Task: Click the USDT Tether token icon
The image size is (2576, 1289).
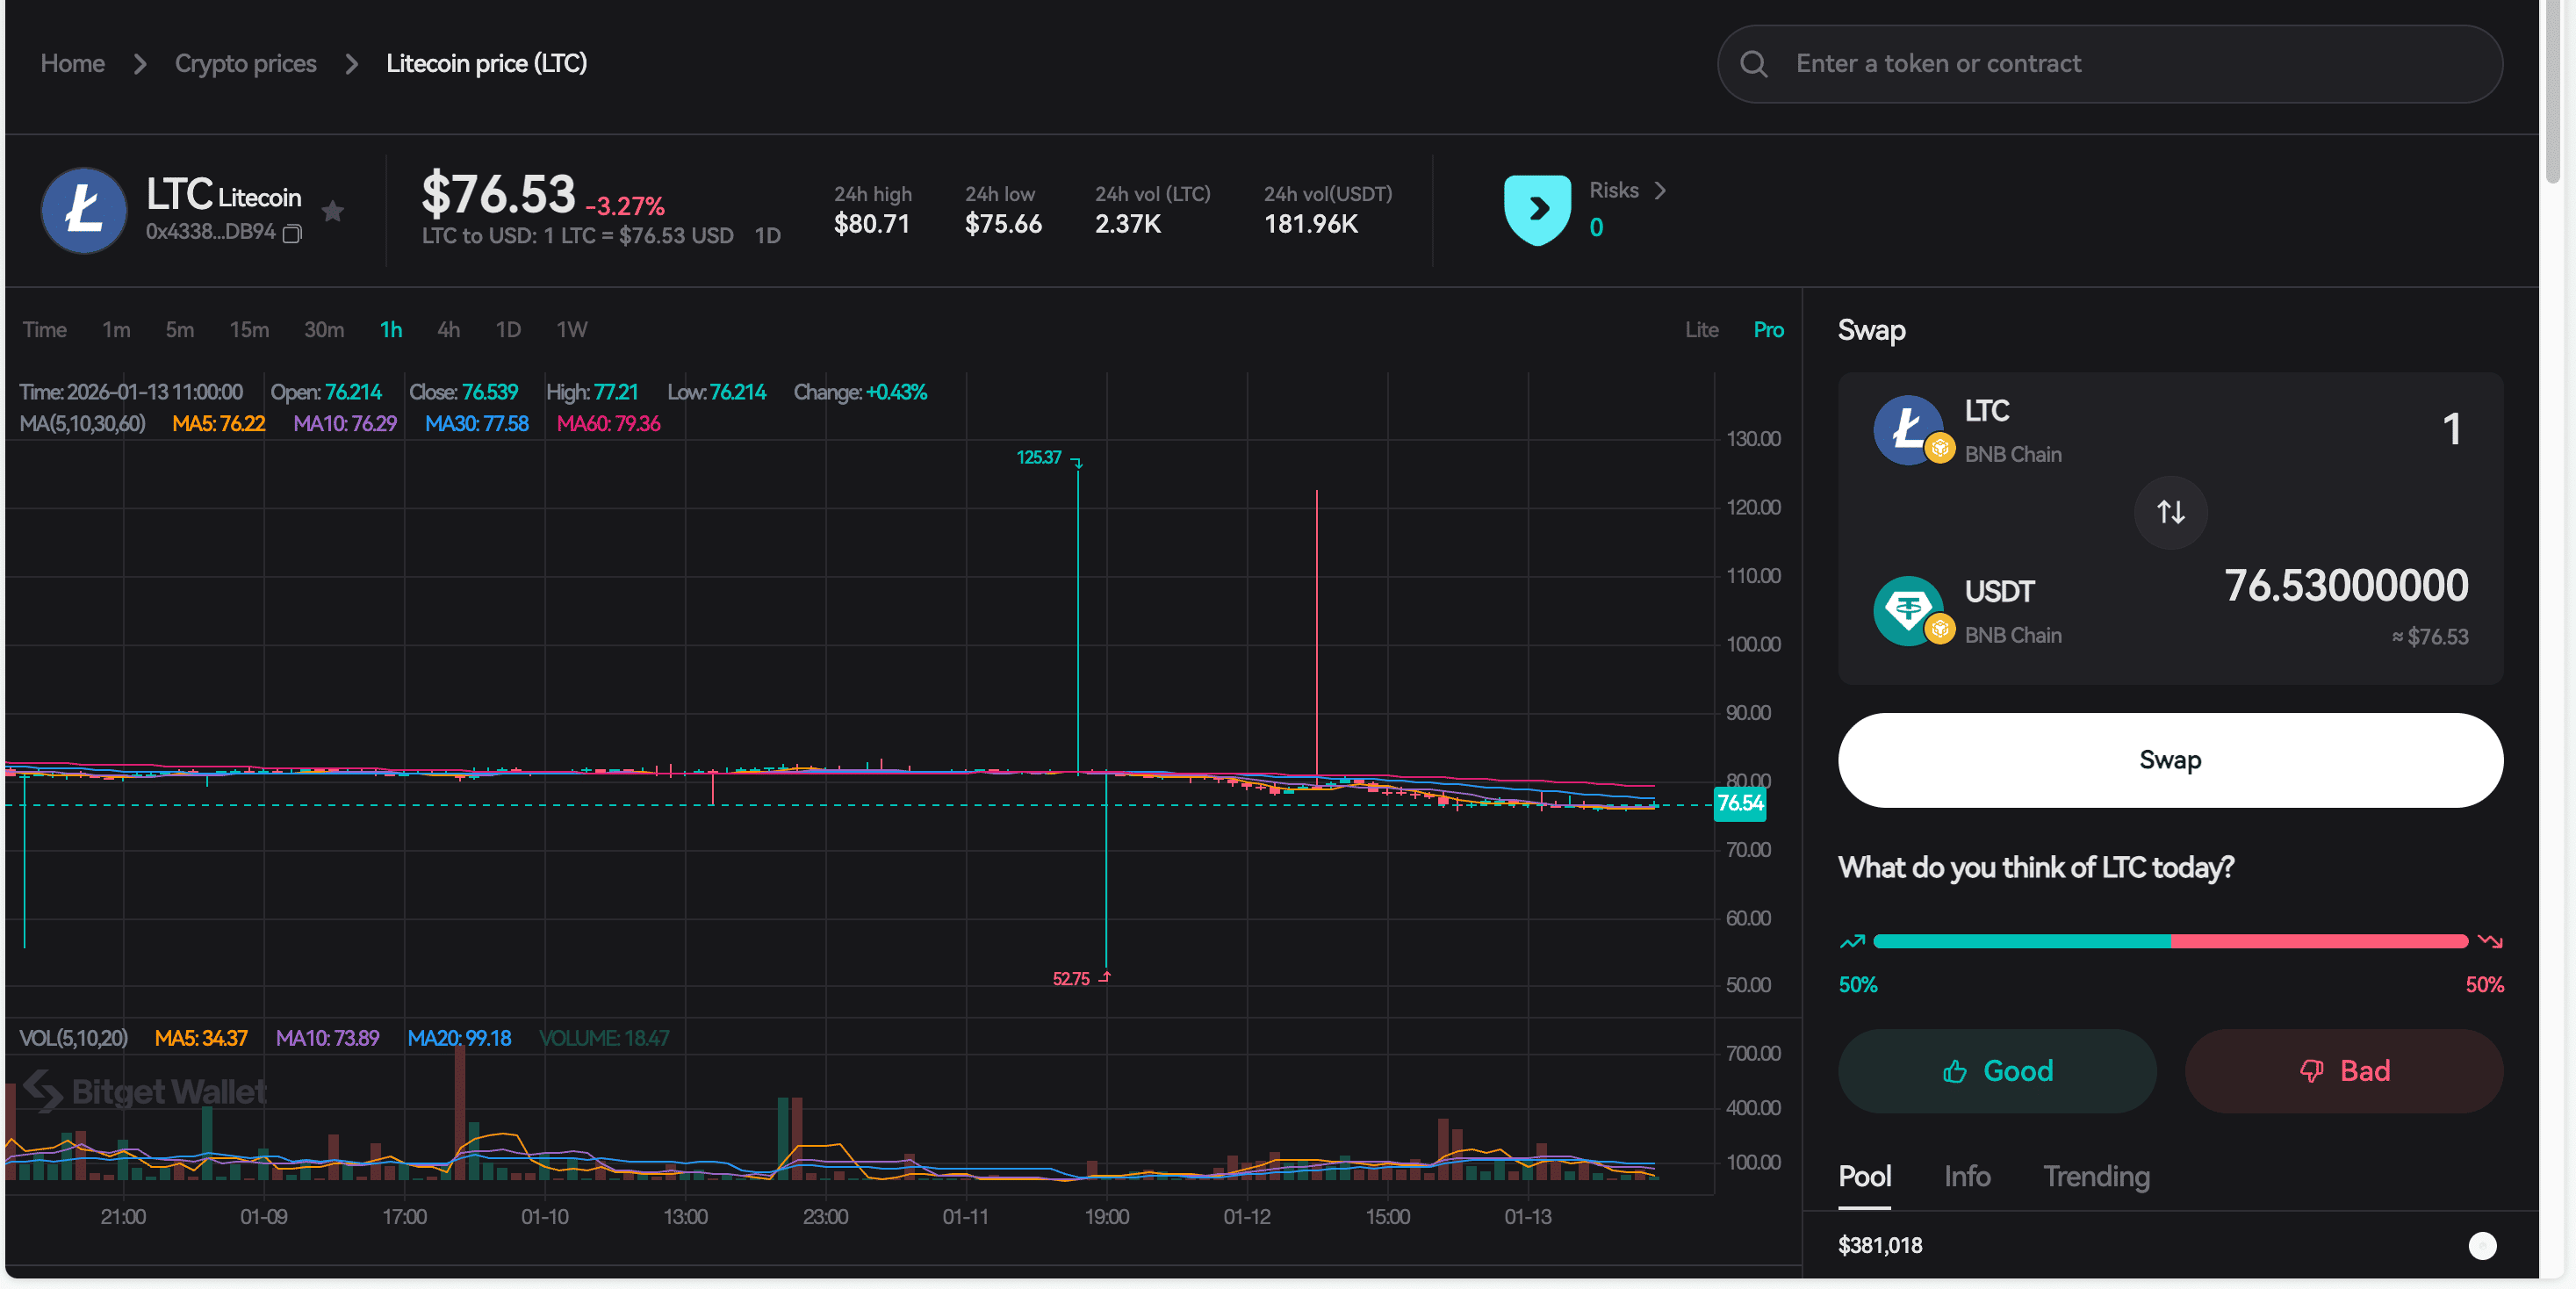Action: tap(1908, 610)
